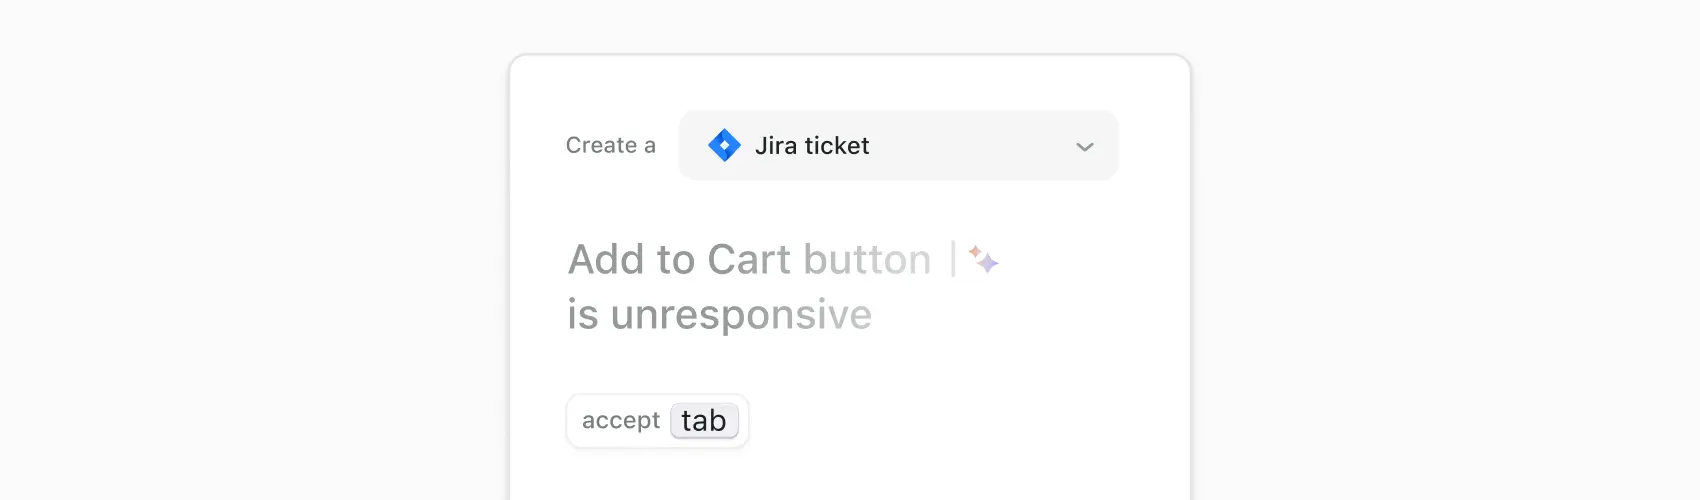Click the small orange sparkle star
The image size is (1700, 500).
coord(974,251)
